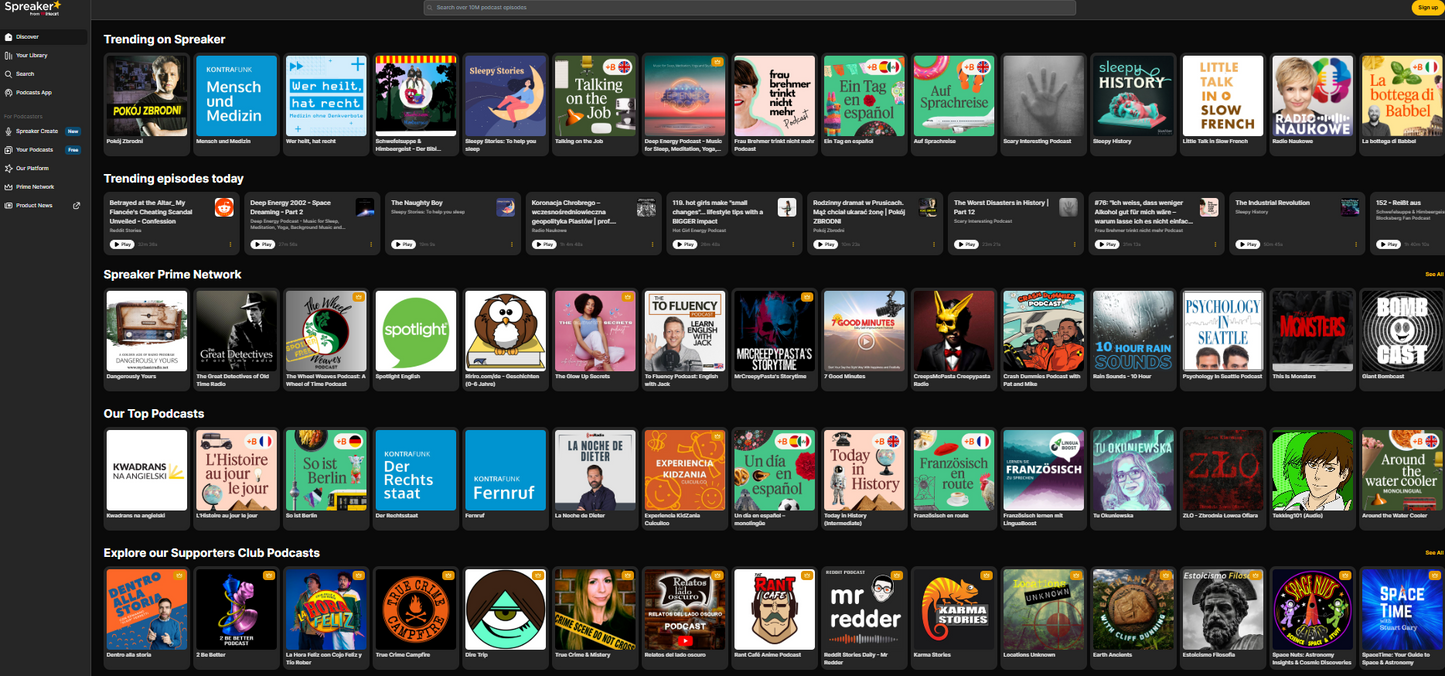Click See All for Spreaker Prime Network
This screenshot has height=676, width=1445.
pyautogui.click(x=1434, y=274)
